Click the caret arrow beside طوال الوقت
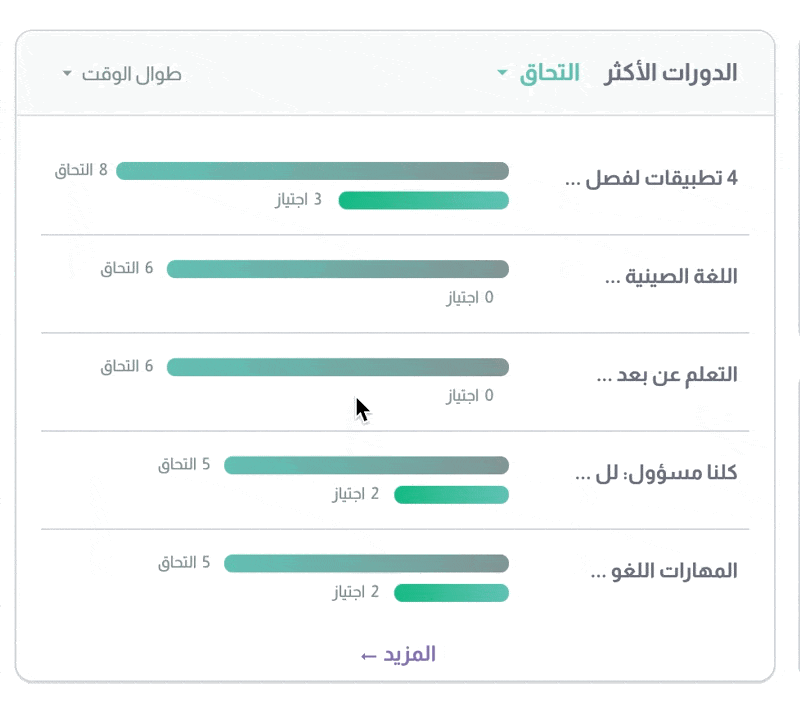The width and height of the screenshot is (800, 708). (67, 73)
